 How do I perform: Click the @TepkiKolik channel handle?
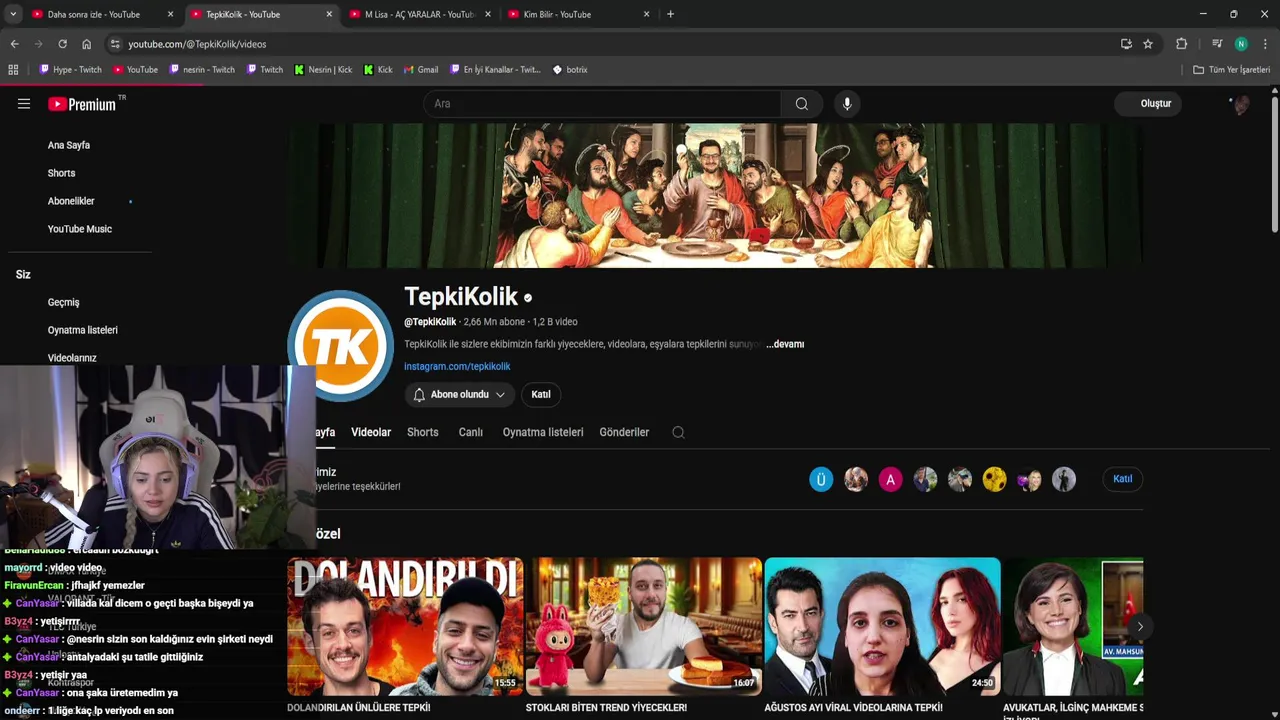pos(430,322)
